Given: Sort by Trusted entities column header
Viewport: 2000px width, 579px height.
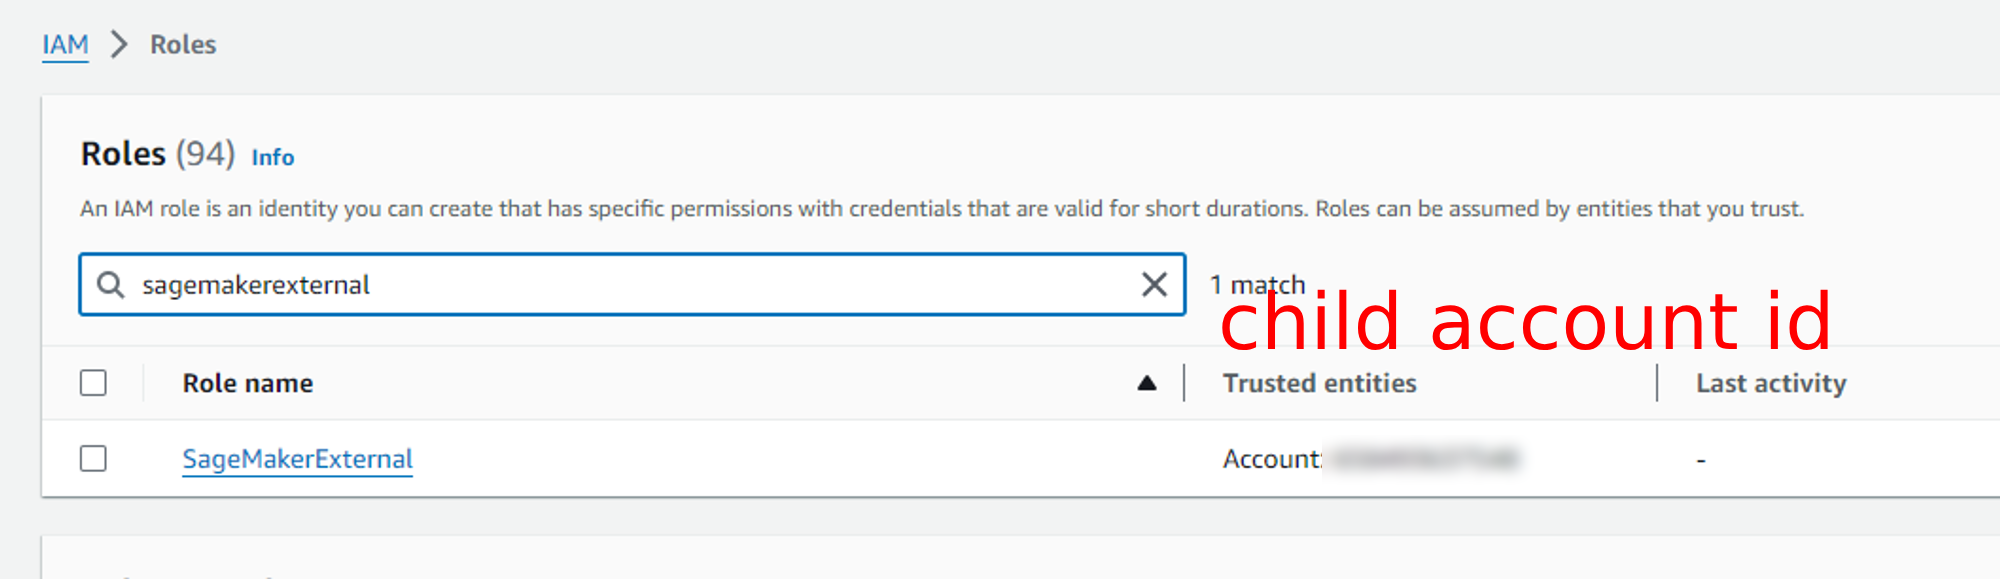Looking at the screenshot, I should pyautogui.click(x=1320, y=383).
